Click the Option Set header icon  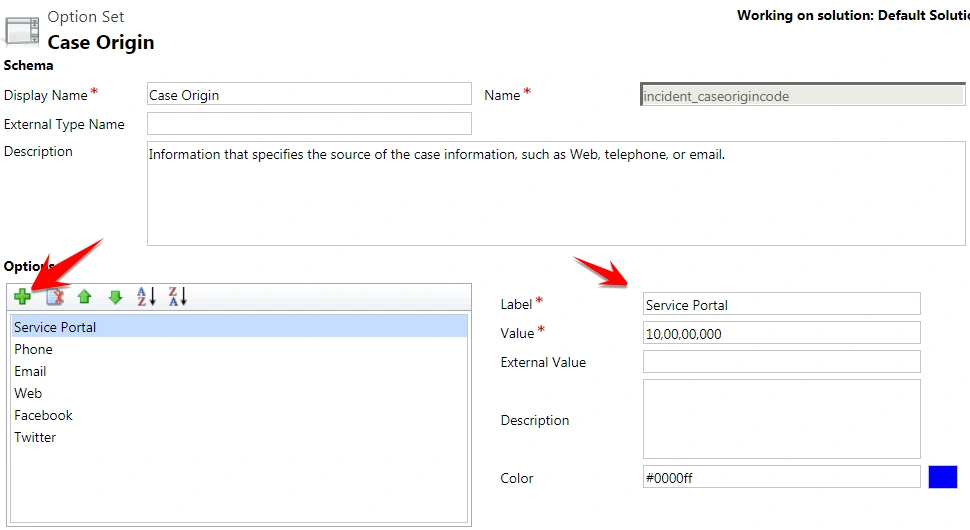click(22, 31)
